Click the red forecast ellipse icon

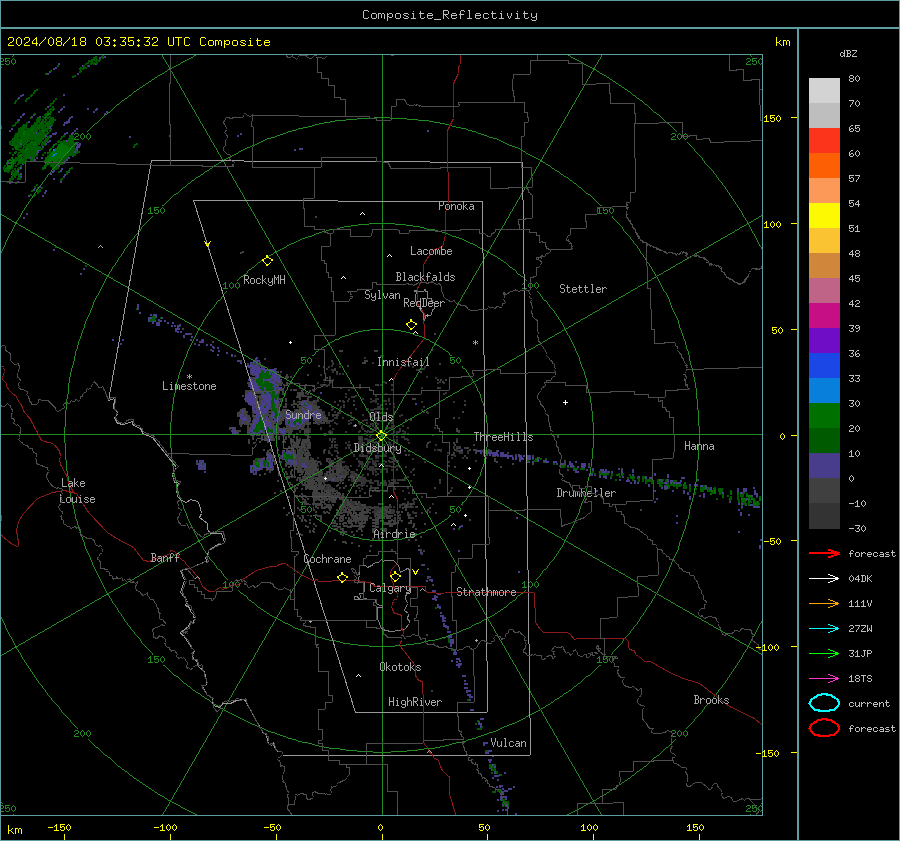click(x=824, y=728)
